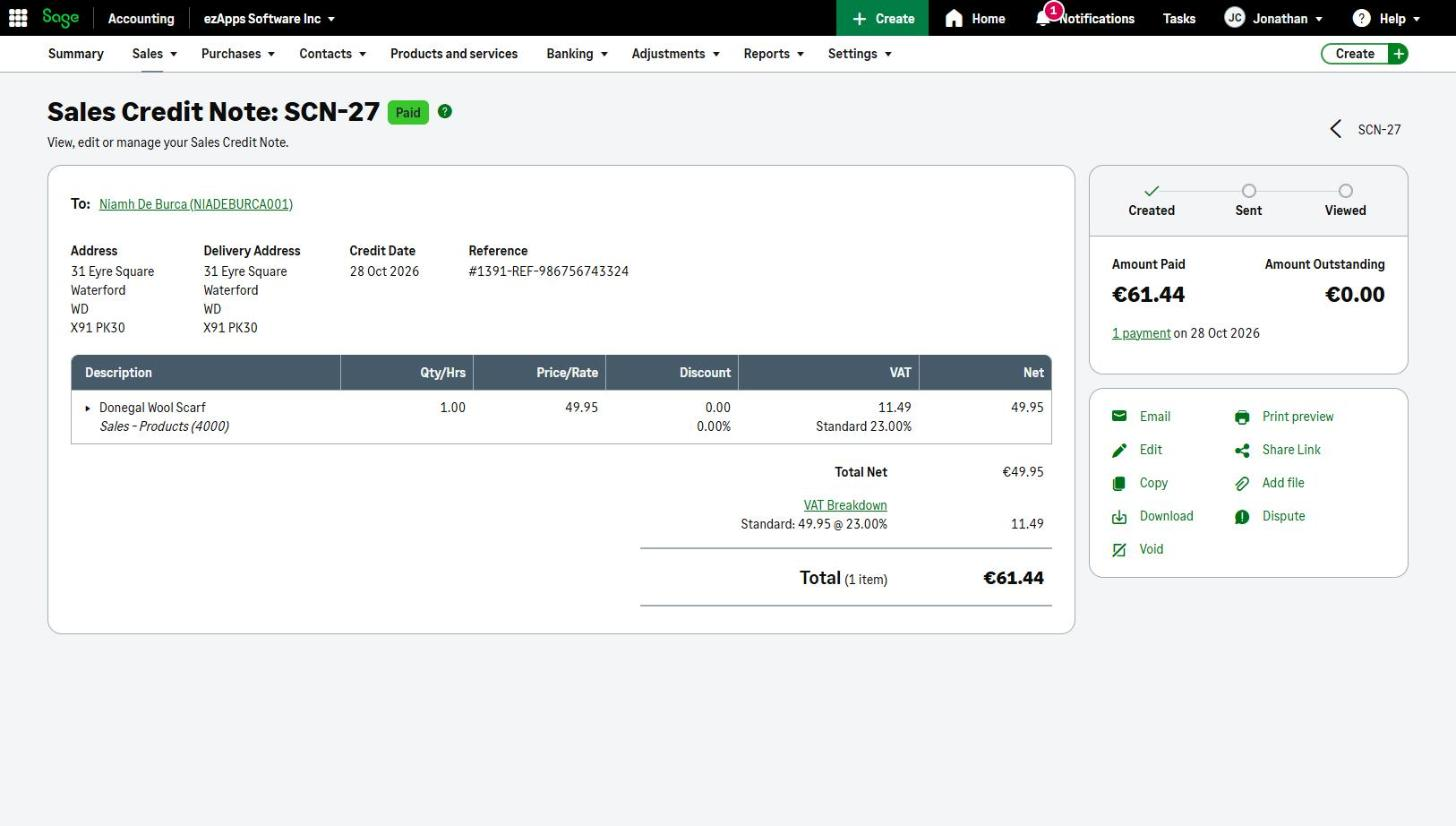This screenshot has height=826, width=1456.
Task: Click Accounting in the top bar
Action: click(x=141, y=18)
